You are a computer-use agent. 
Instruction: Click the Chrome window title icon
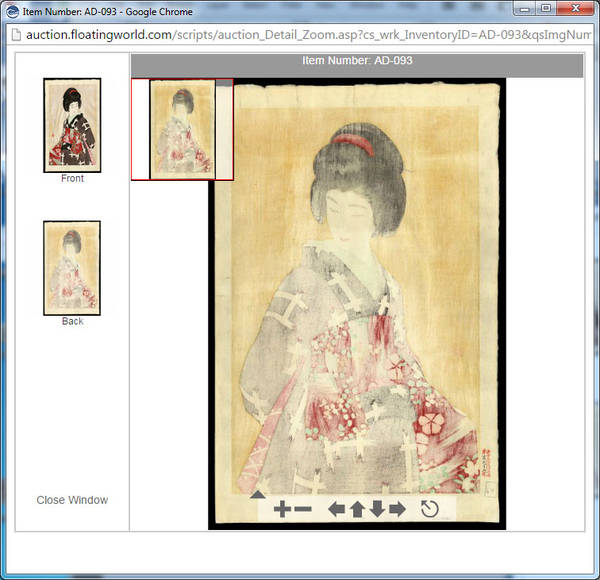coord(13,11)
